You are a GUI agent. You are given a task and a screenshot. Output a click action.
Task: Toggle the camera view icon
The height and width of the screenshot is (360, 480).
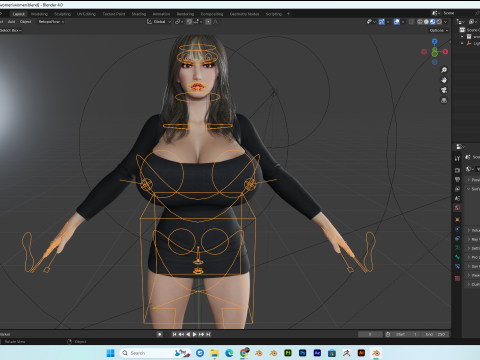444,90
